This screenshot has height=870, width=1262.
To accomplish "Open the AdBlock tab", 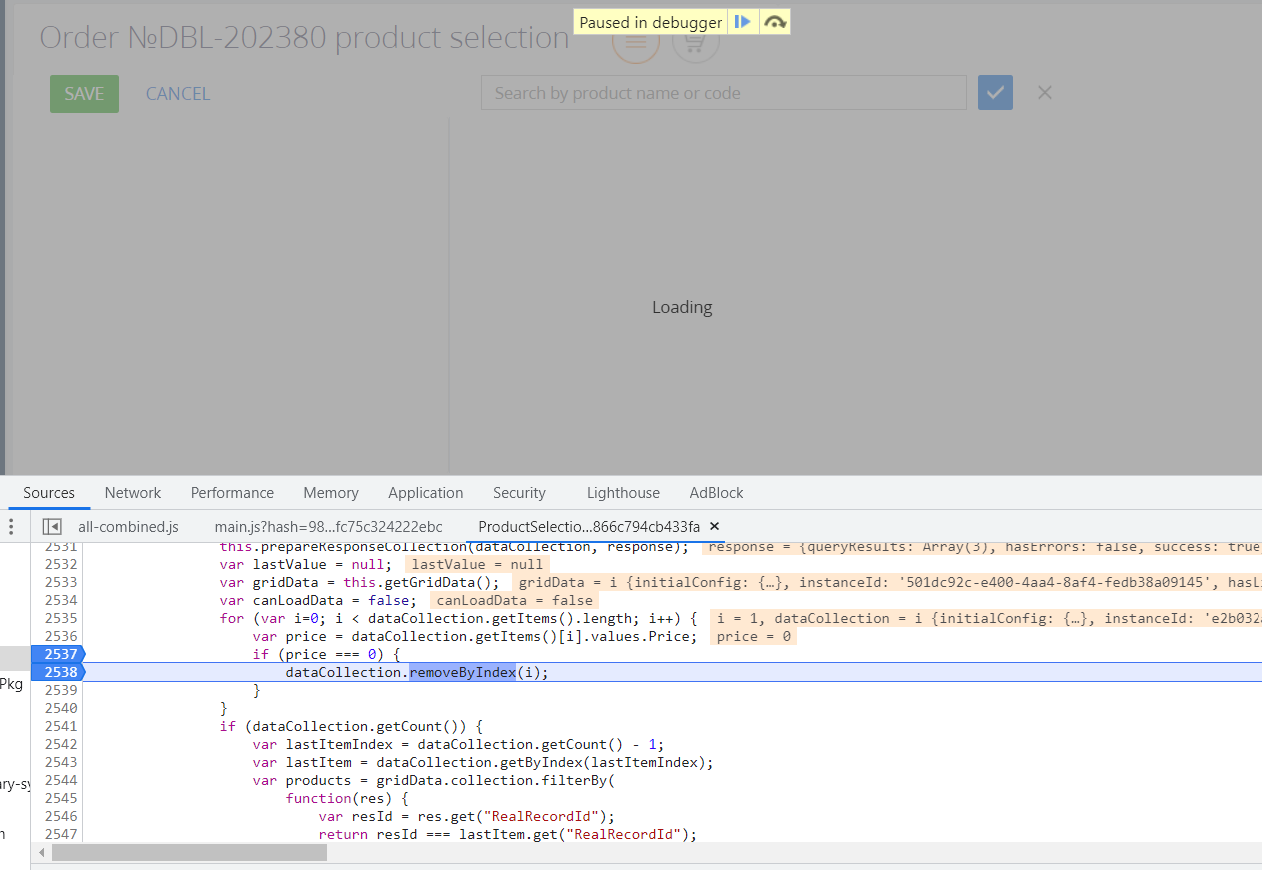I will click(716, 493).
